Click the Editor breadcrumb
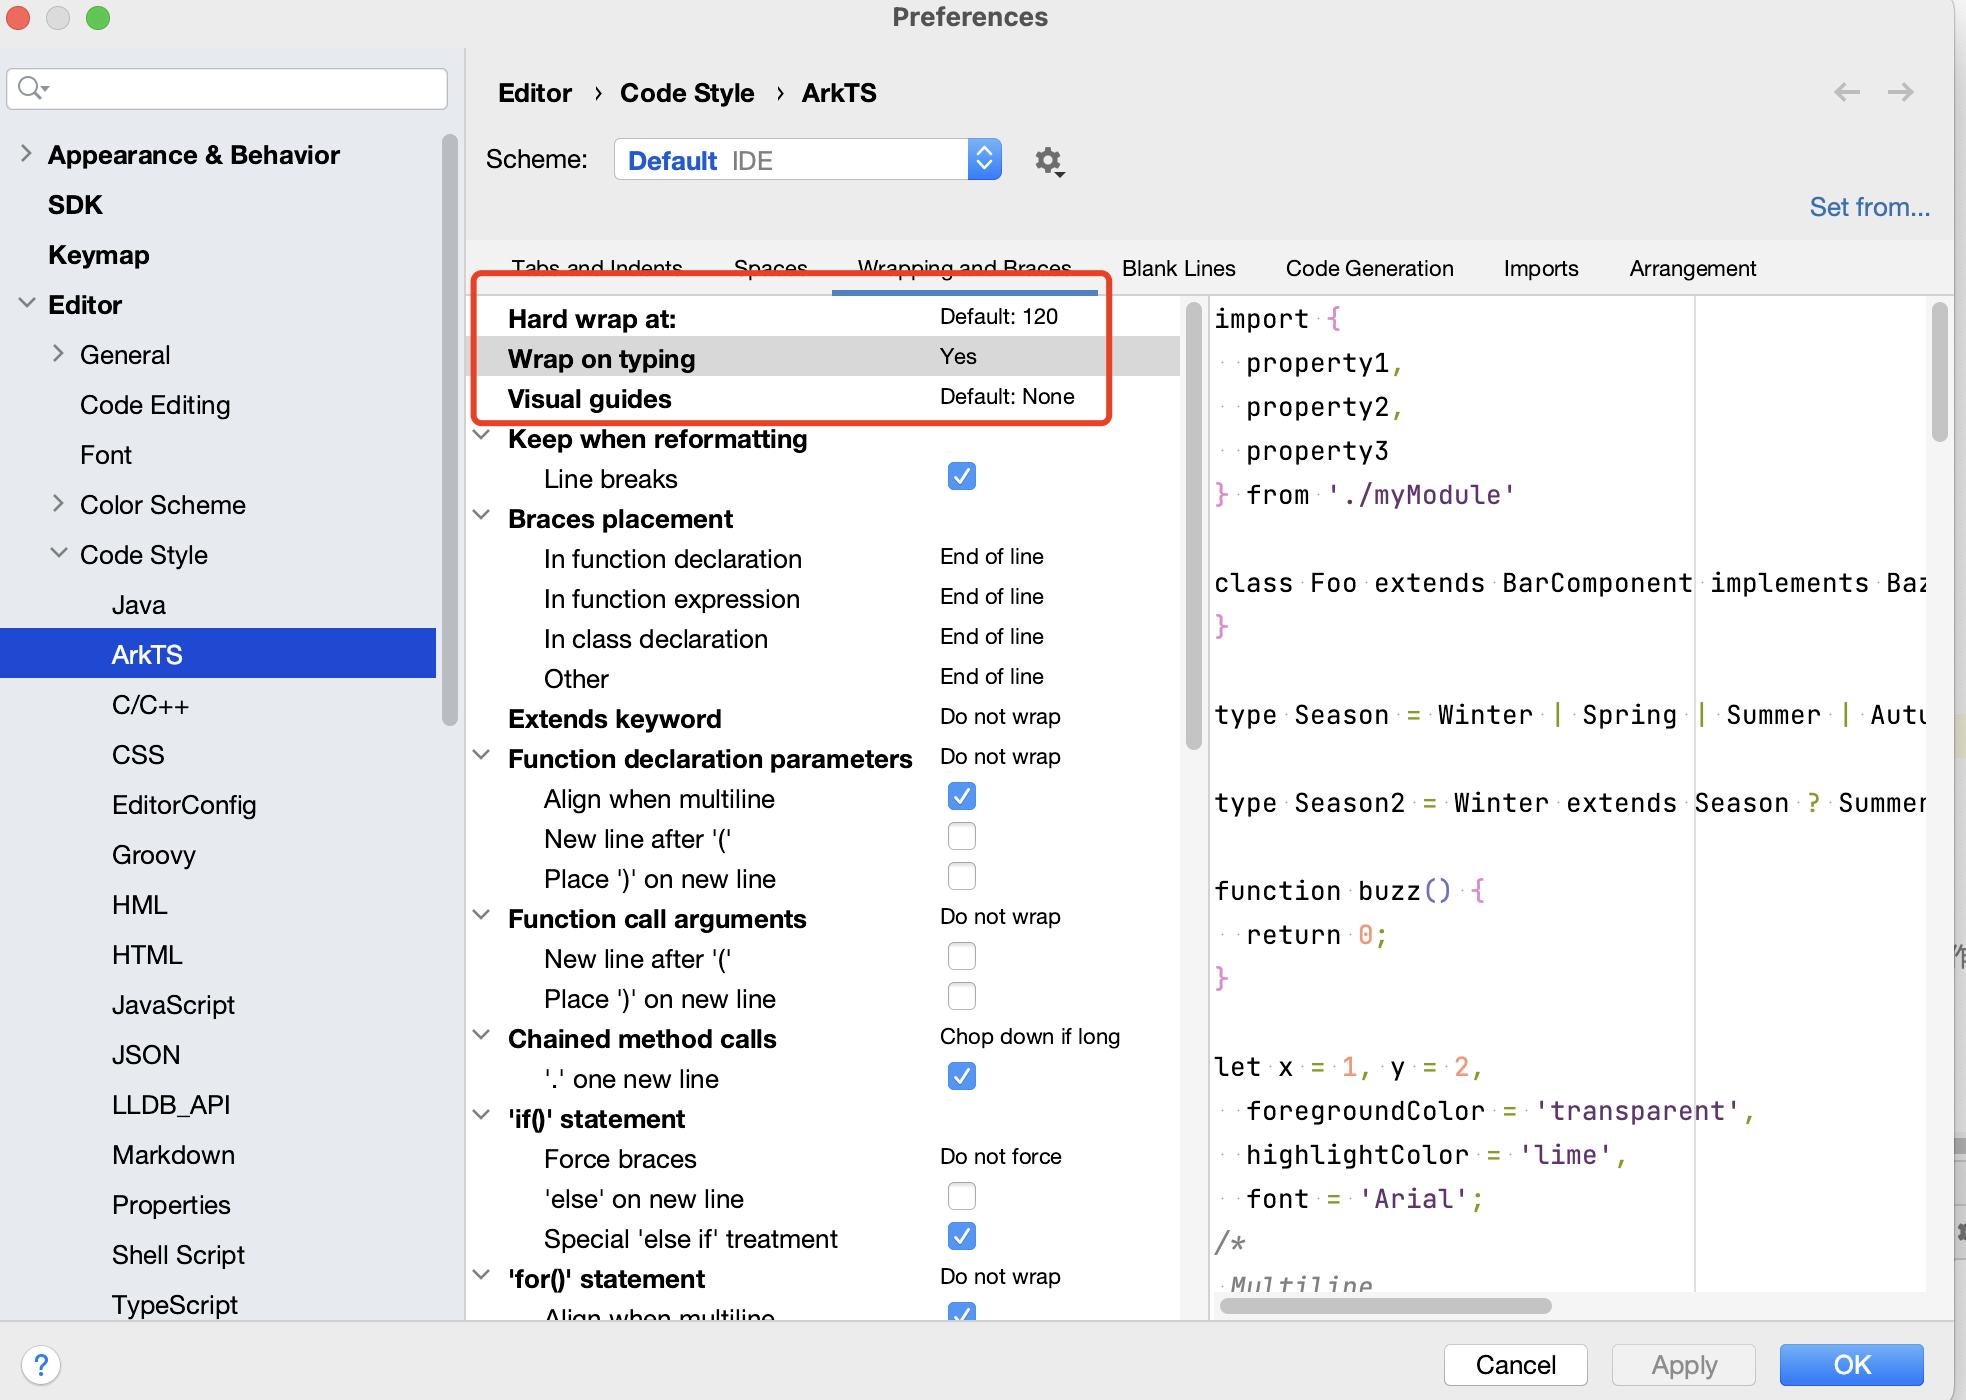 tap(535, 93)
